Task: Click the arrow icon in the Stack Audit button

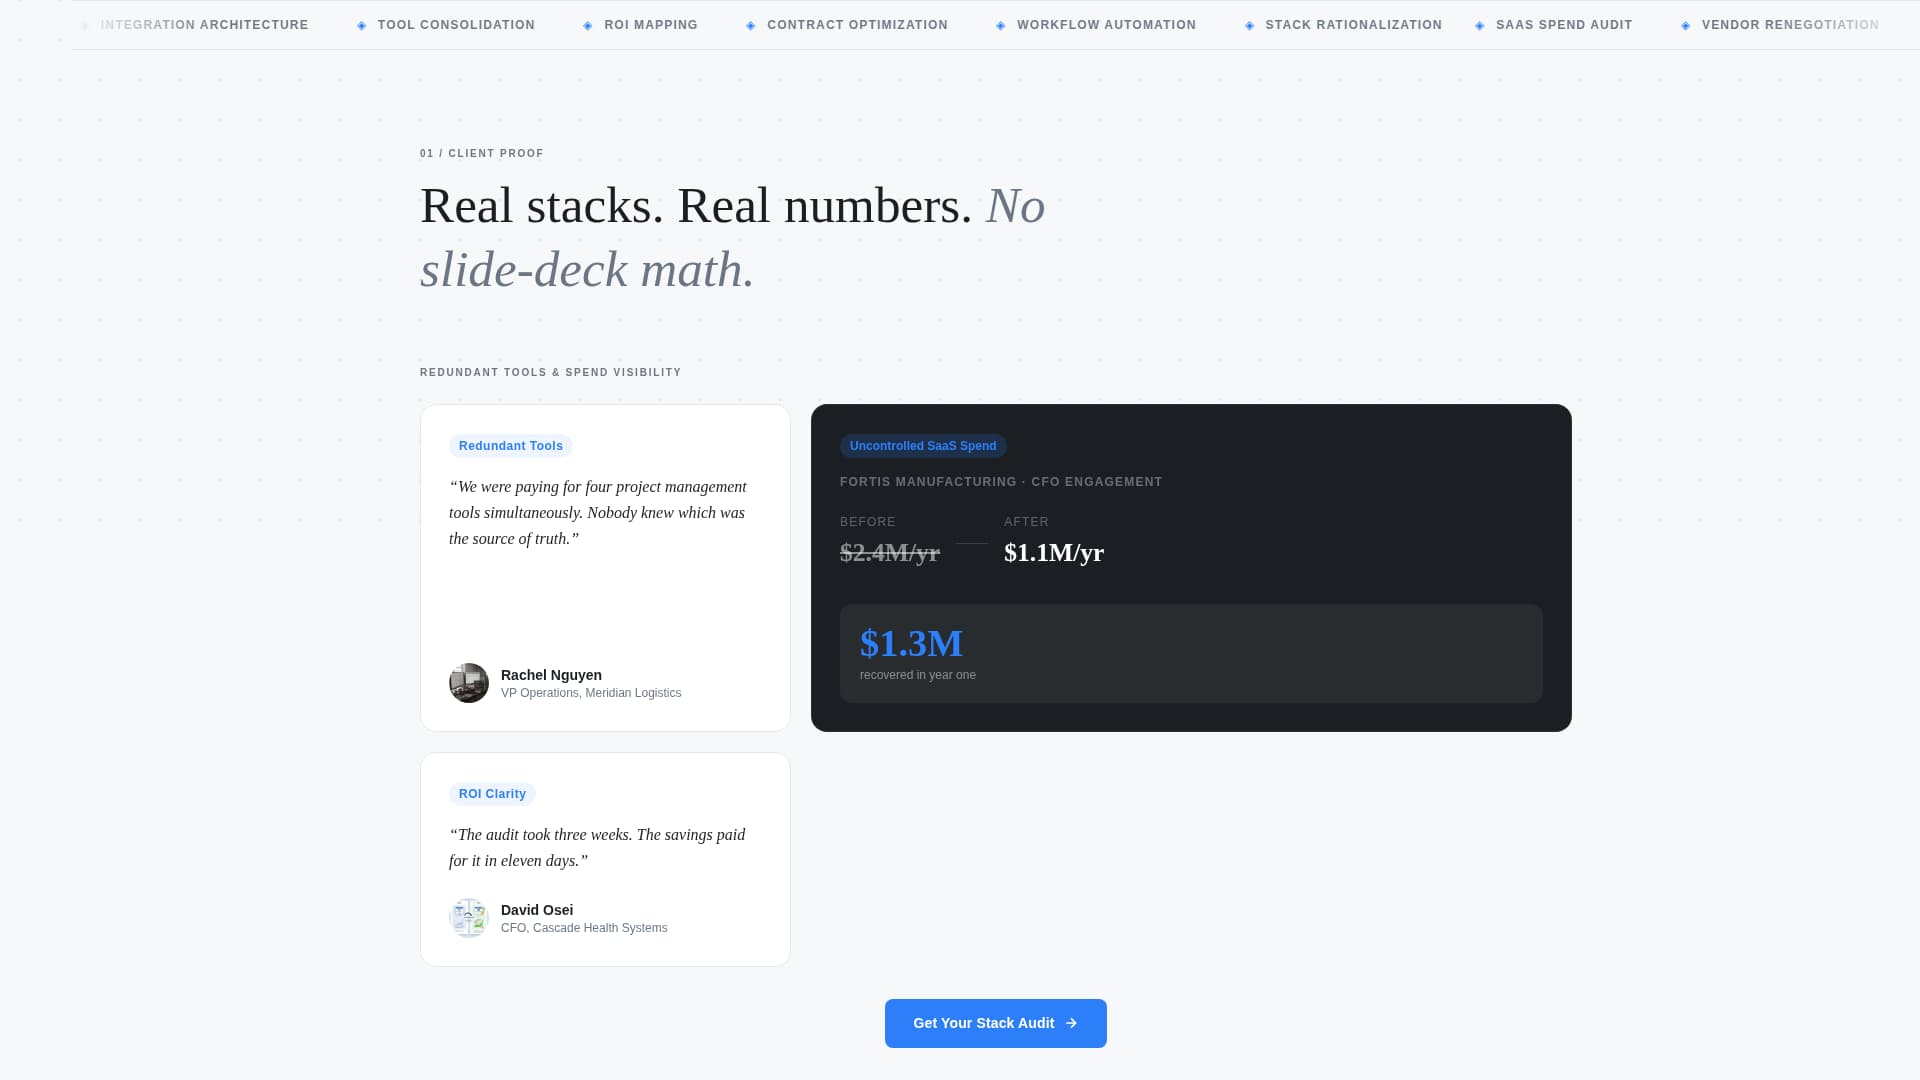Action: [1072, 1023]
